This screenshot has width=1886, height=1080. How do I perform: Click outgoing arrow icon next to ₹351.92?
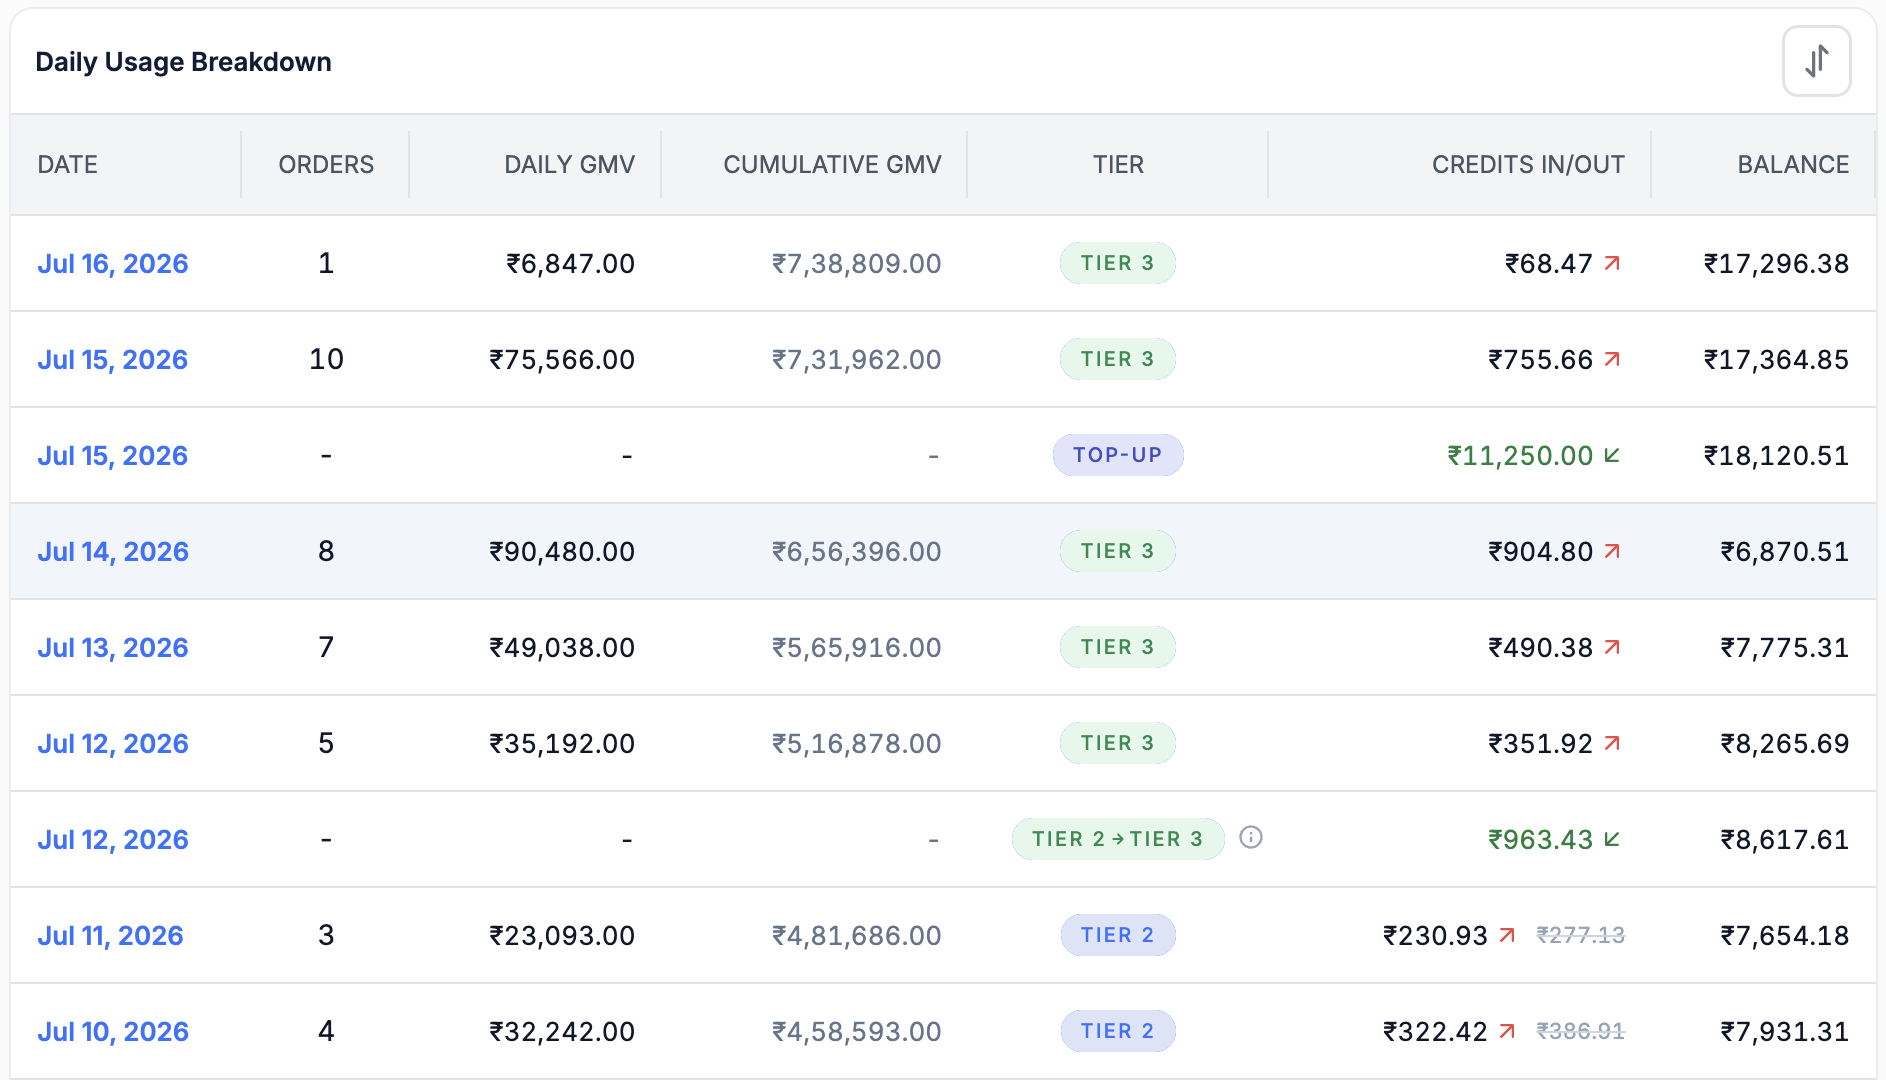coord(1612,744)
